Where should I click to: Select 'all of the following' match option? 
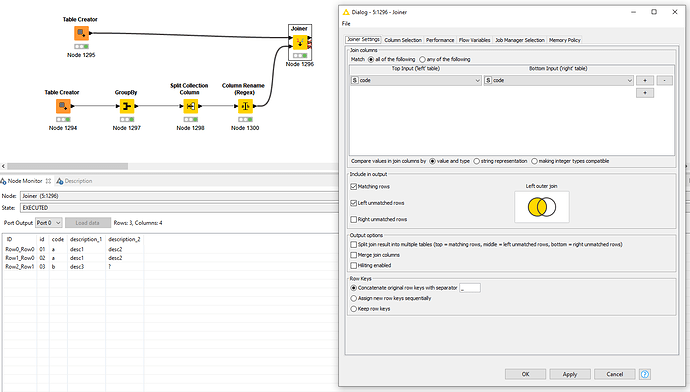371,59
